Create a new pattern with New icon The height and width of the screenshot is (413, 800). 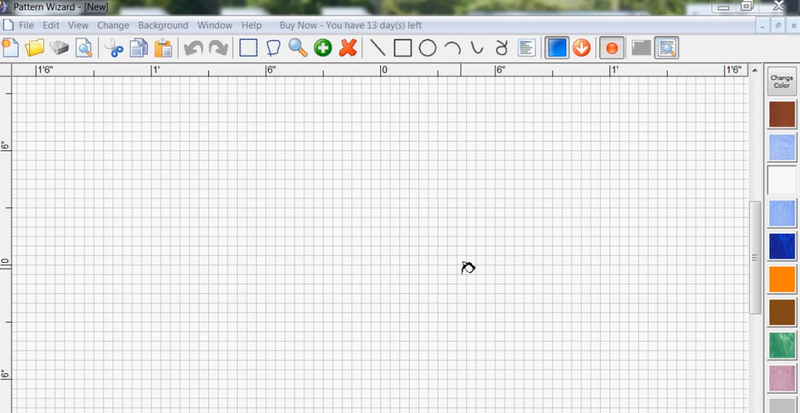tap(10, 48)
